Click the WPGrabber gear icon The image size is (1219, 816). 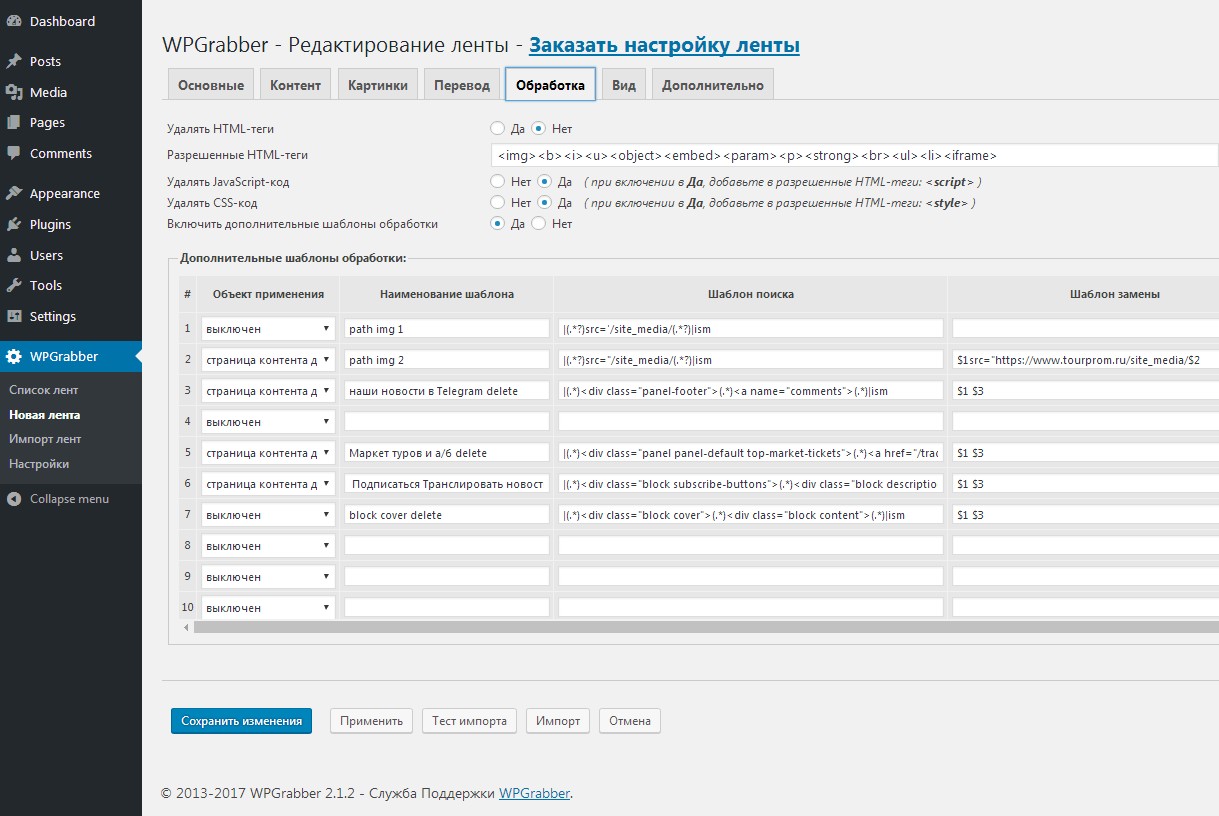[14, 356]
